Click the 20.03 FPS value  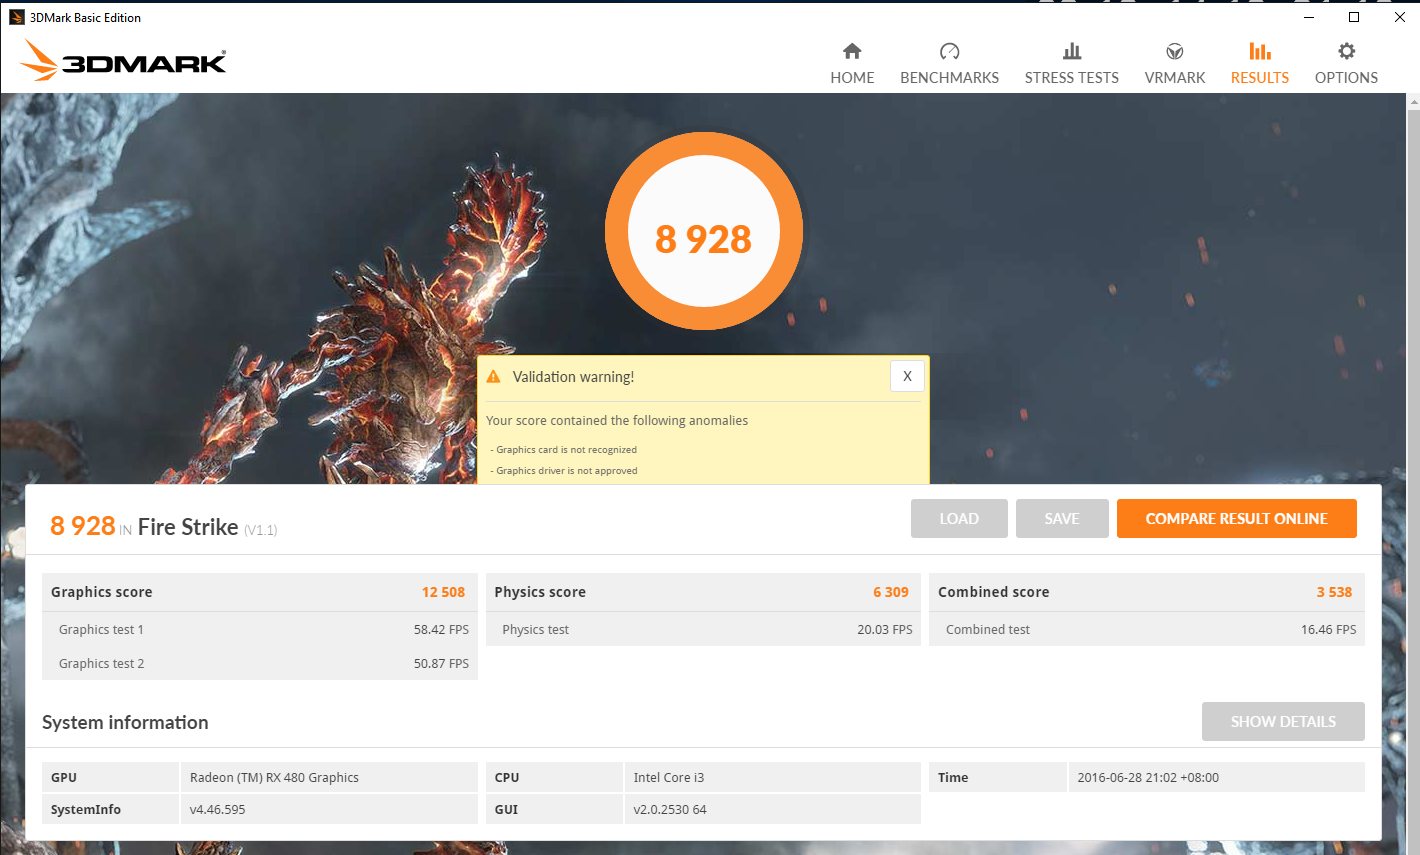(885, 629)
